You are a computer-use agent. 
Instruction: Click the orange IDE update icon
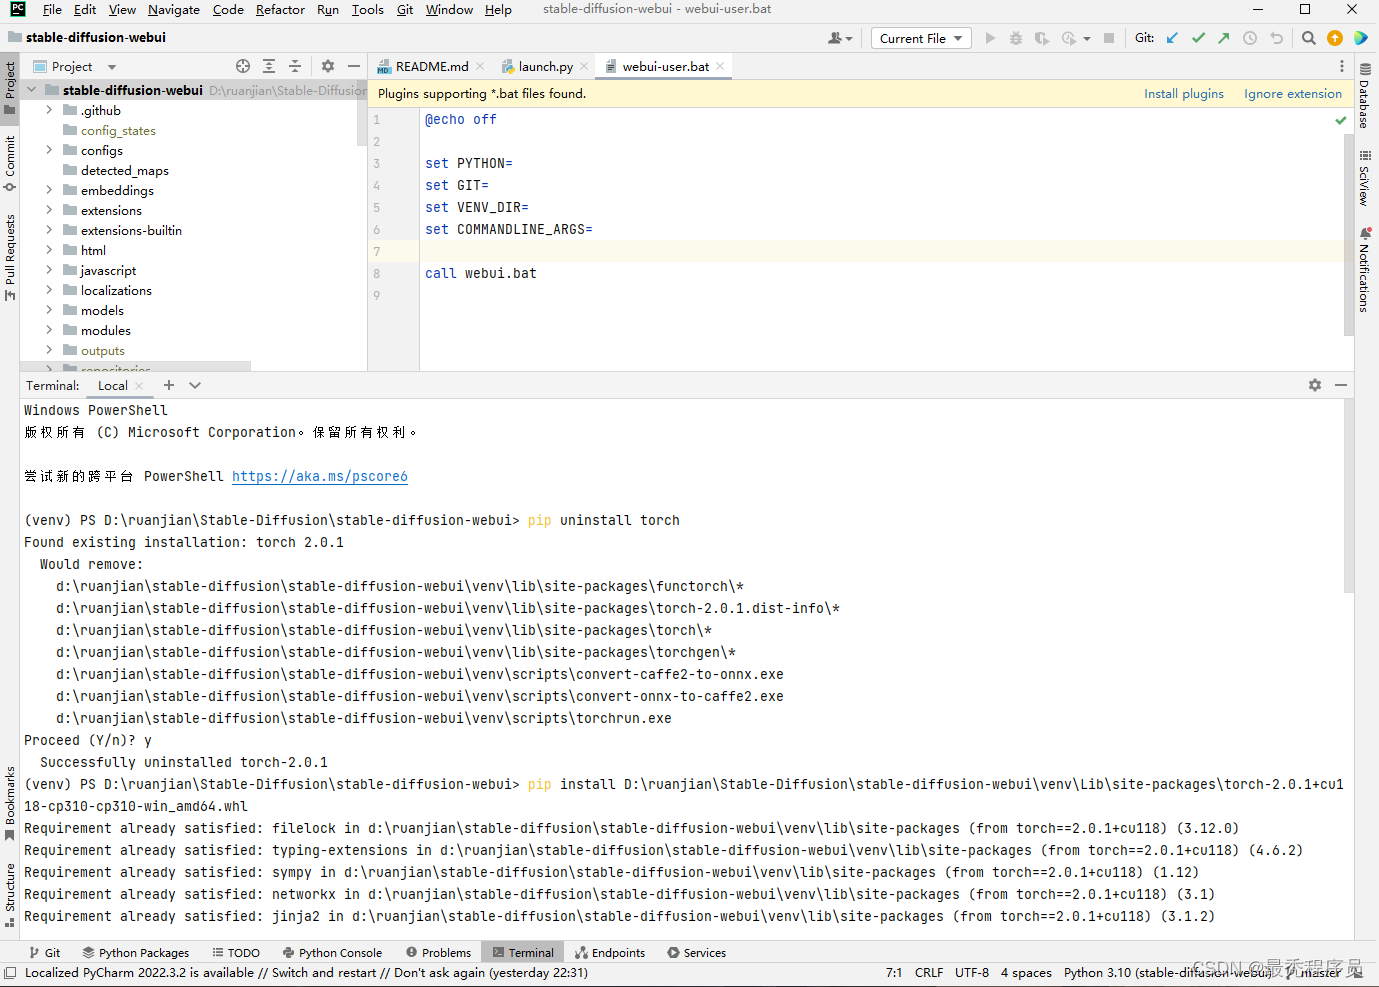[1335, 38]
